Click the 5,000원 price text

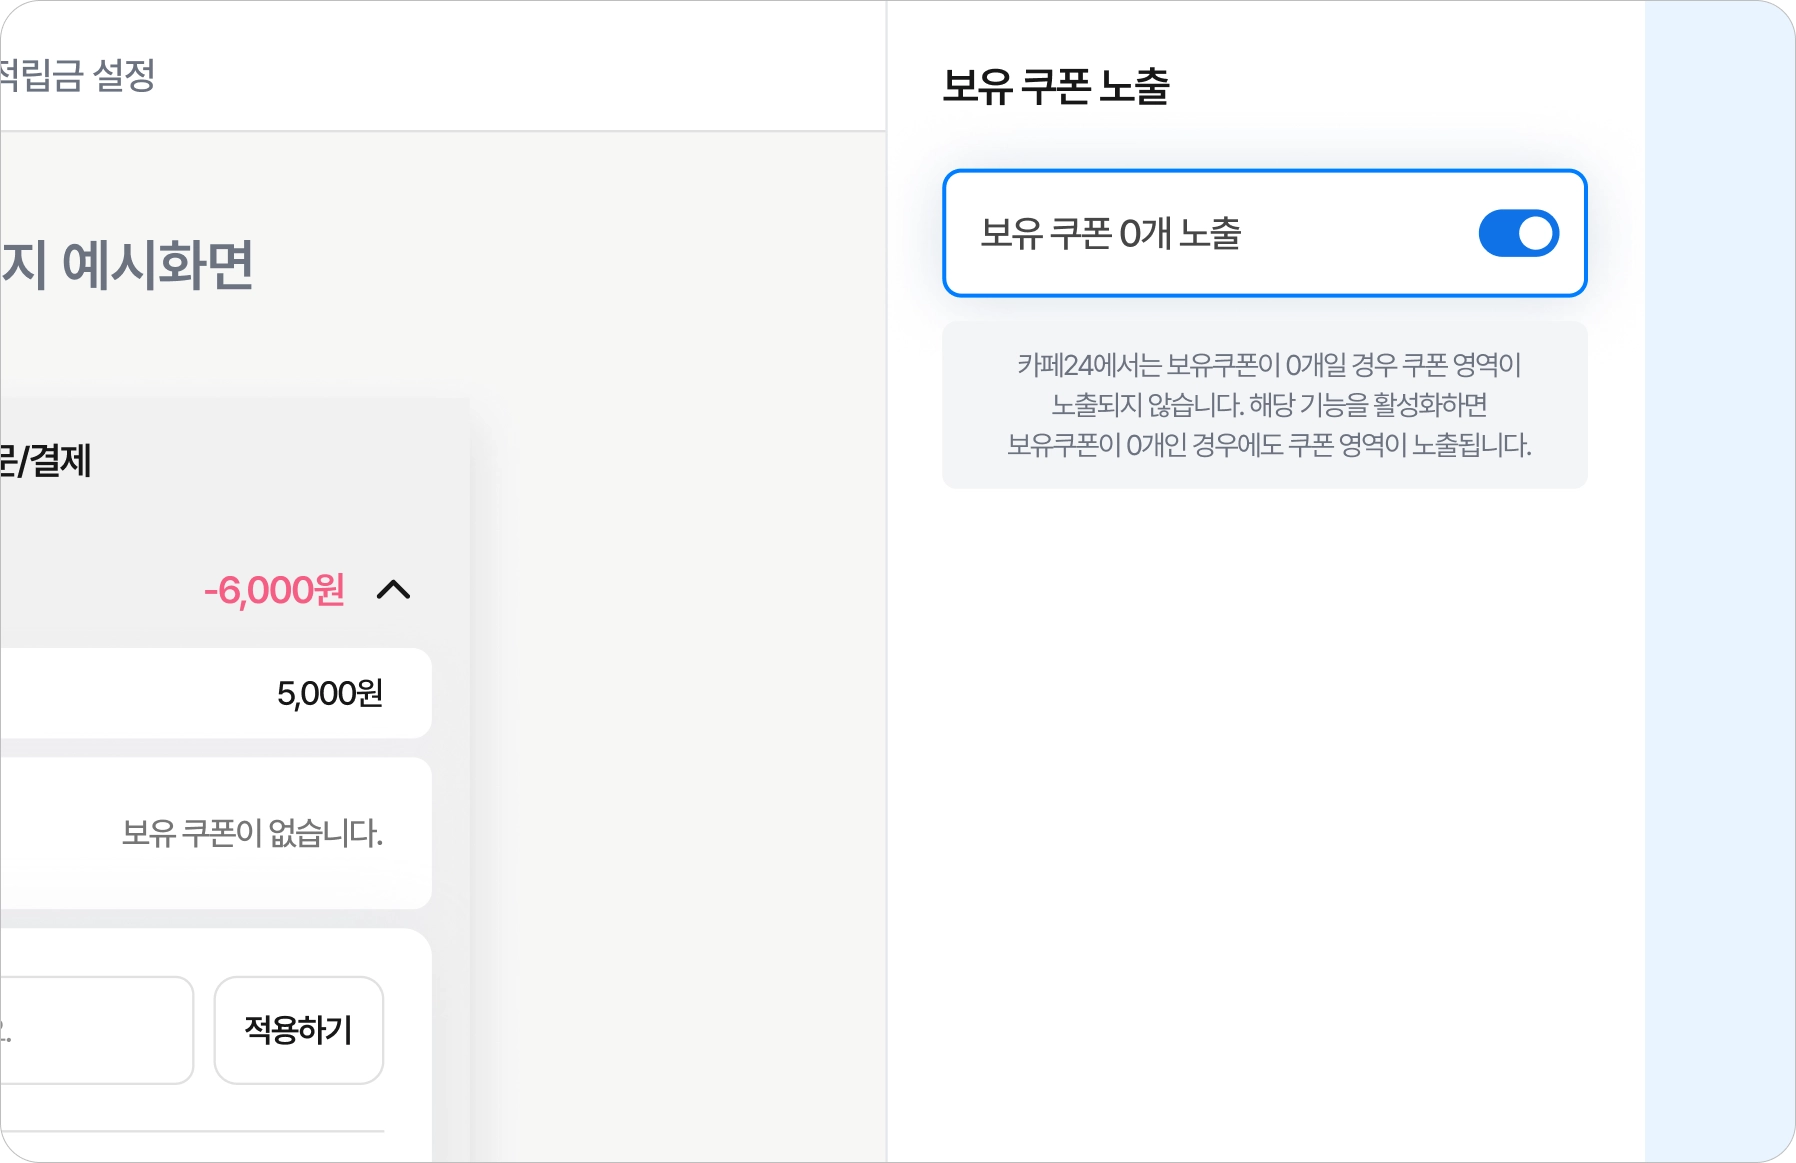click(x=329, y=693)
